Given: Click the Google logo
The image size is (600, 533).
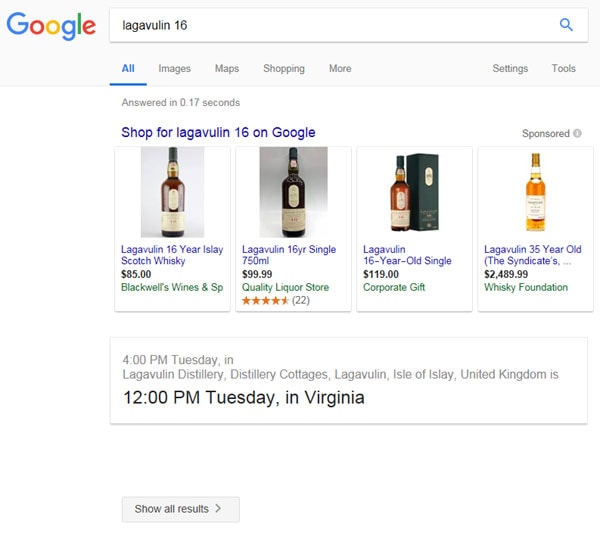Looking at the screenshot, I should 51,26.
